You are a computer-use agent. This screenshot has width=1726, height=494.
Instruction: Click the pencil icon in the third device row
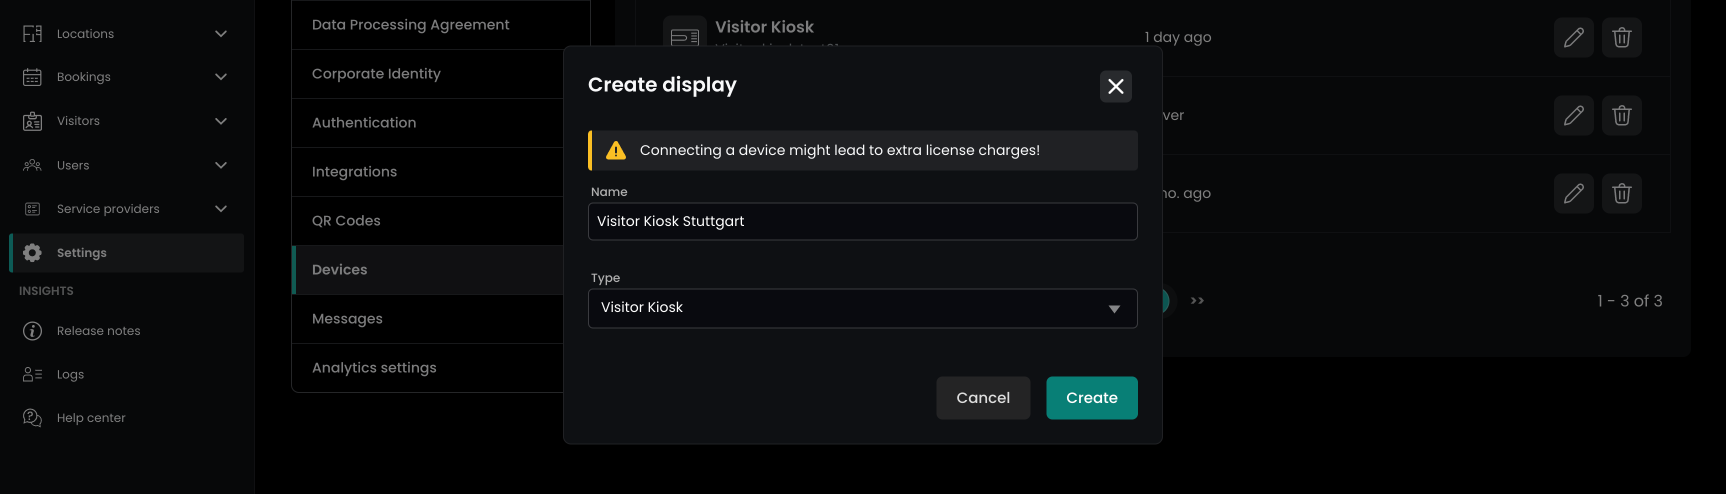1573,194
